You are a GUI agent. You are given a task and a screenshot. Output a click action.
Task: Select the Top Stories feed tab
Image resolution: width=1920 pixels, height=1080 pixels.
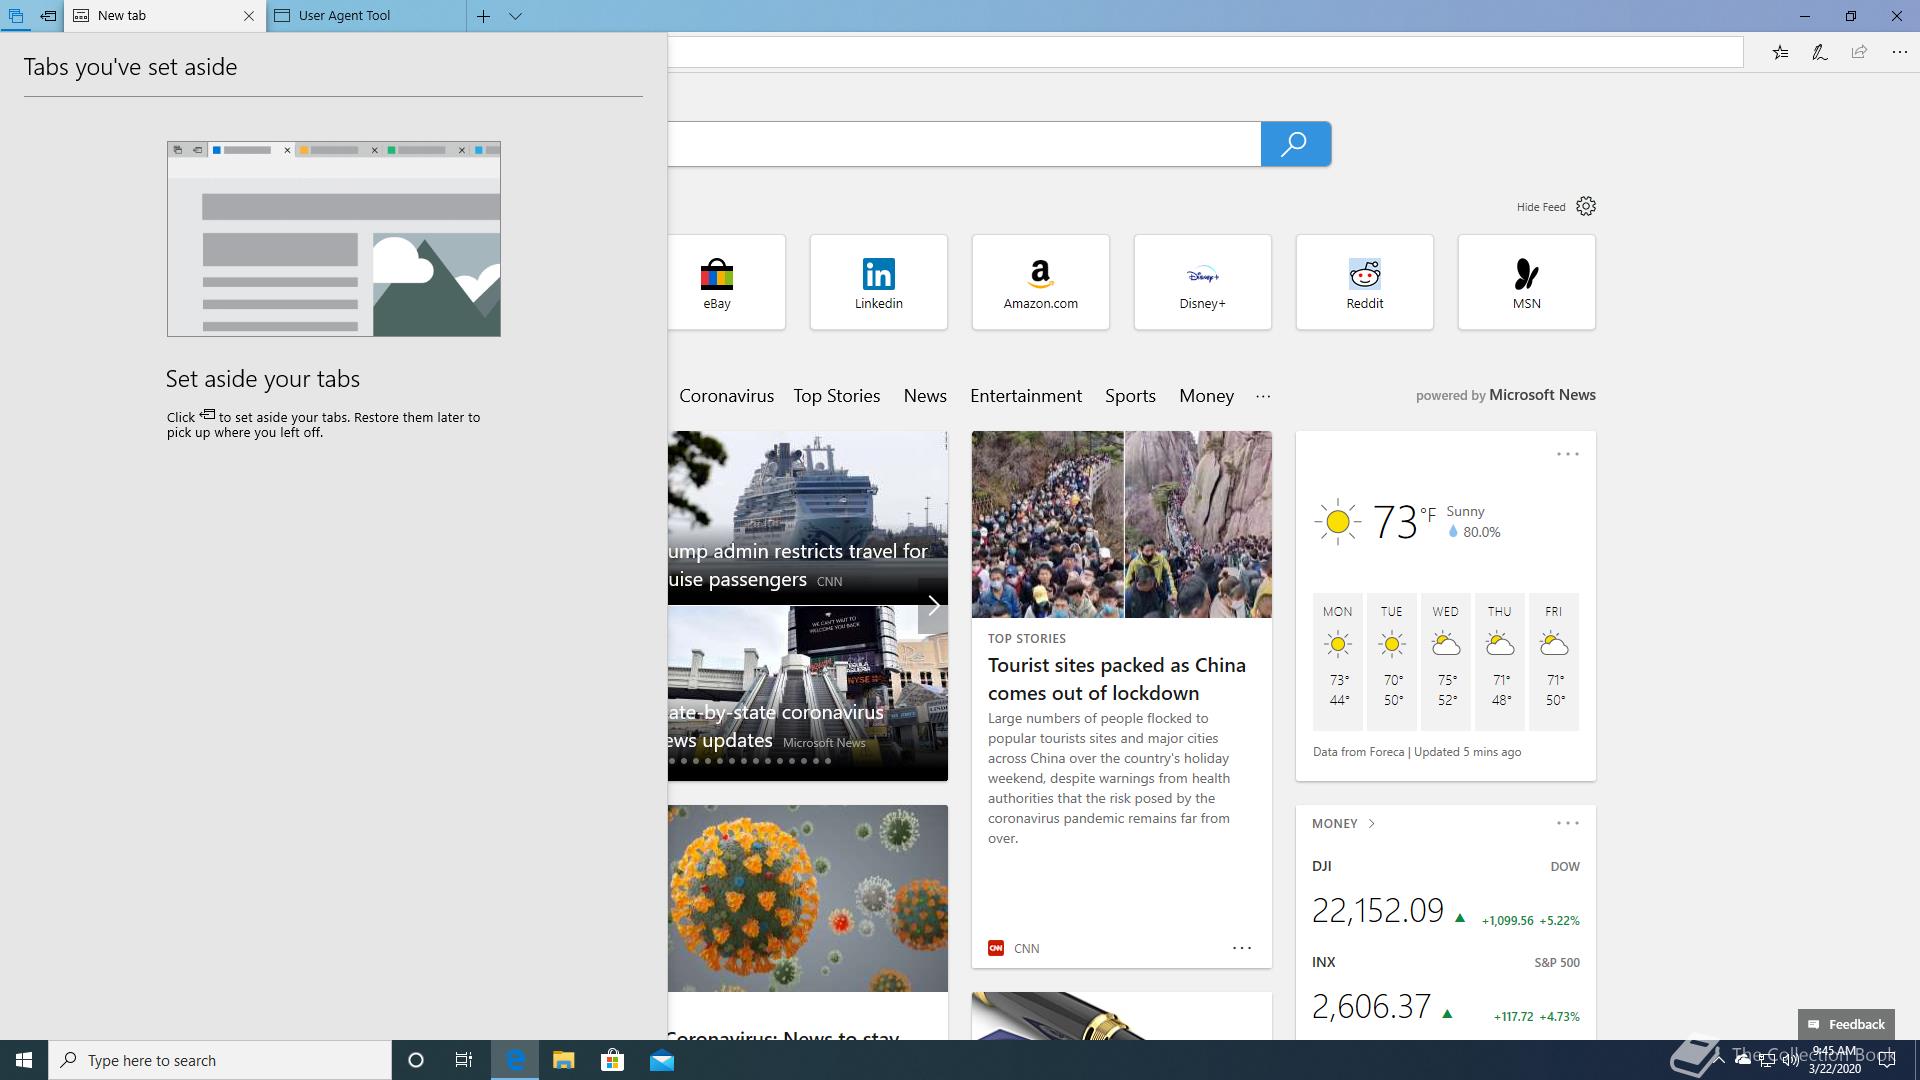[836, 396]
